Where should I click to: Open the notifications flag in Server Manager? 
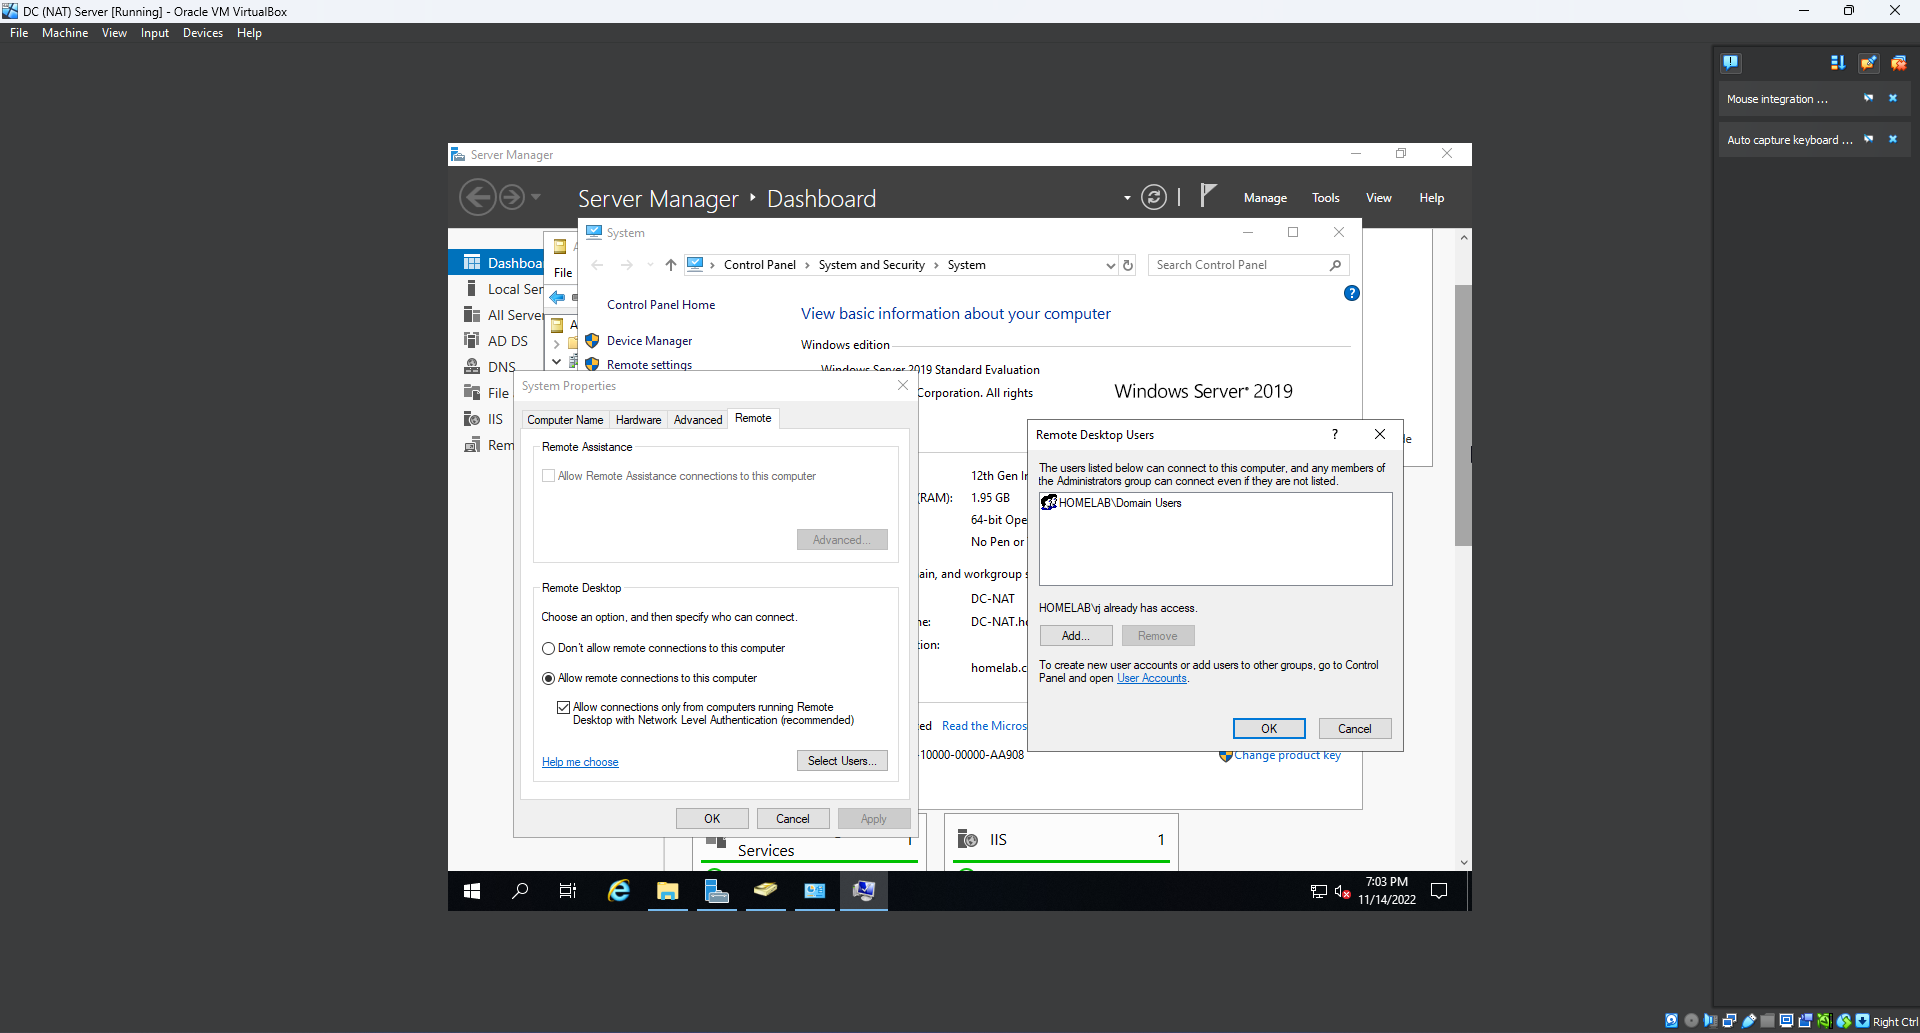[x=1208, y=195]
